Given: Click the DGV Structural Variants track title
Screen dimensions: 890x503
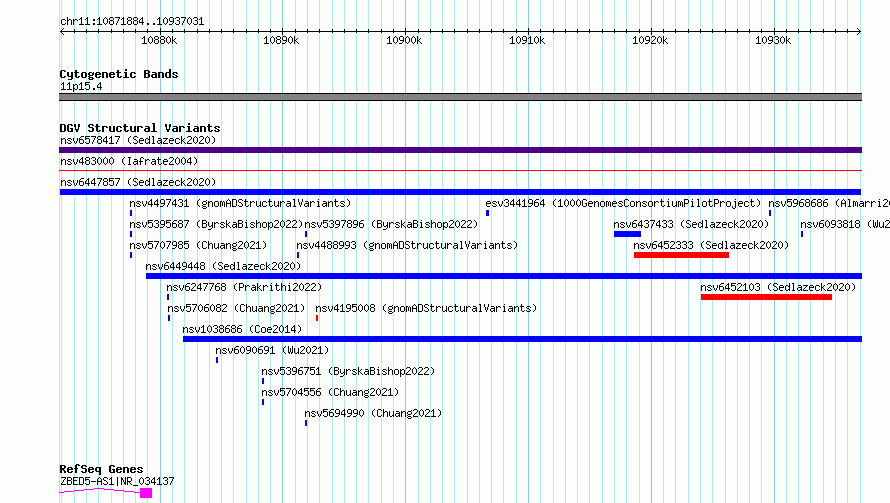Looking at the screenshot, I should tap(140, 128).
